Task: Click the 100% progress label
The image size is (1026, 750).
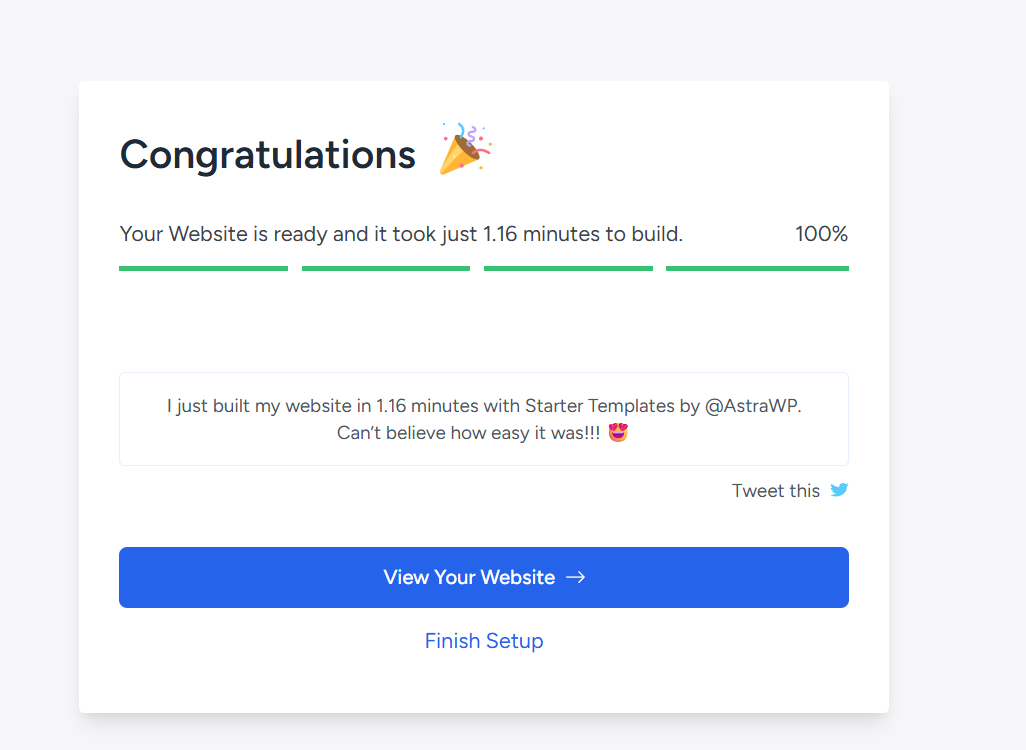Action: point(821,234)
